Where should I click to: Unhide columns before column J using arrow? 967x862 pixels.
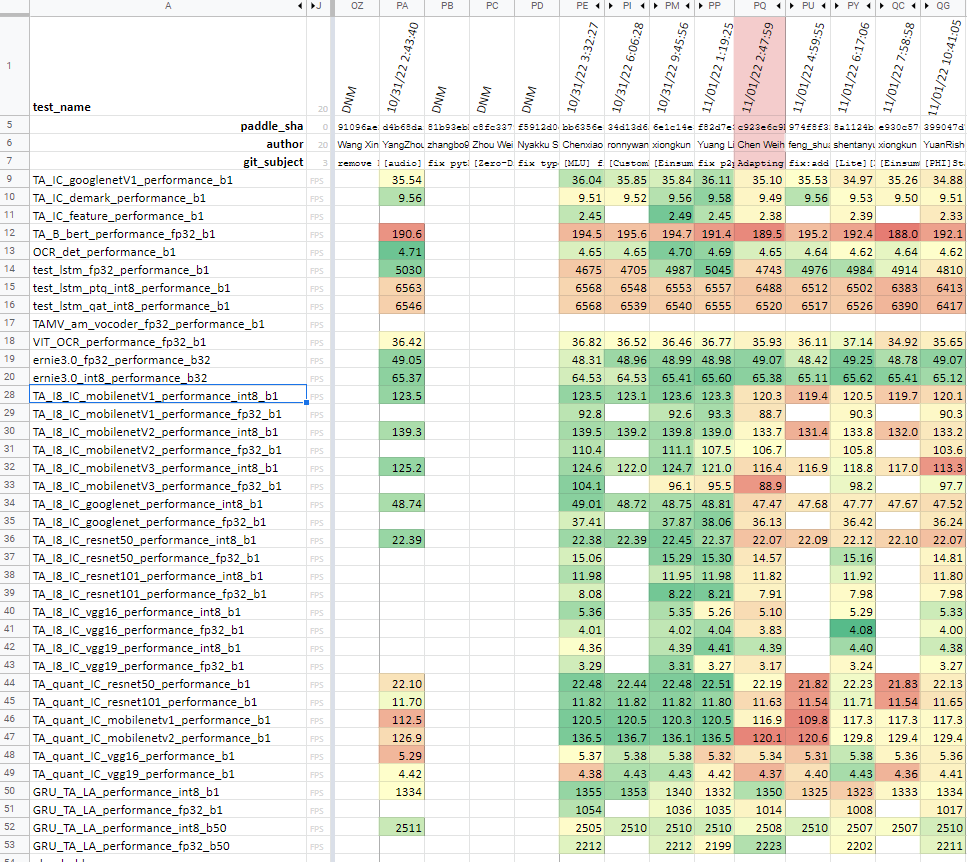[313, 6]
